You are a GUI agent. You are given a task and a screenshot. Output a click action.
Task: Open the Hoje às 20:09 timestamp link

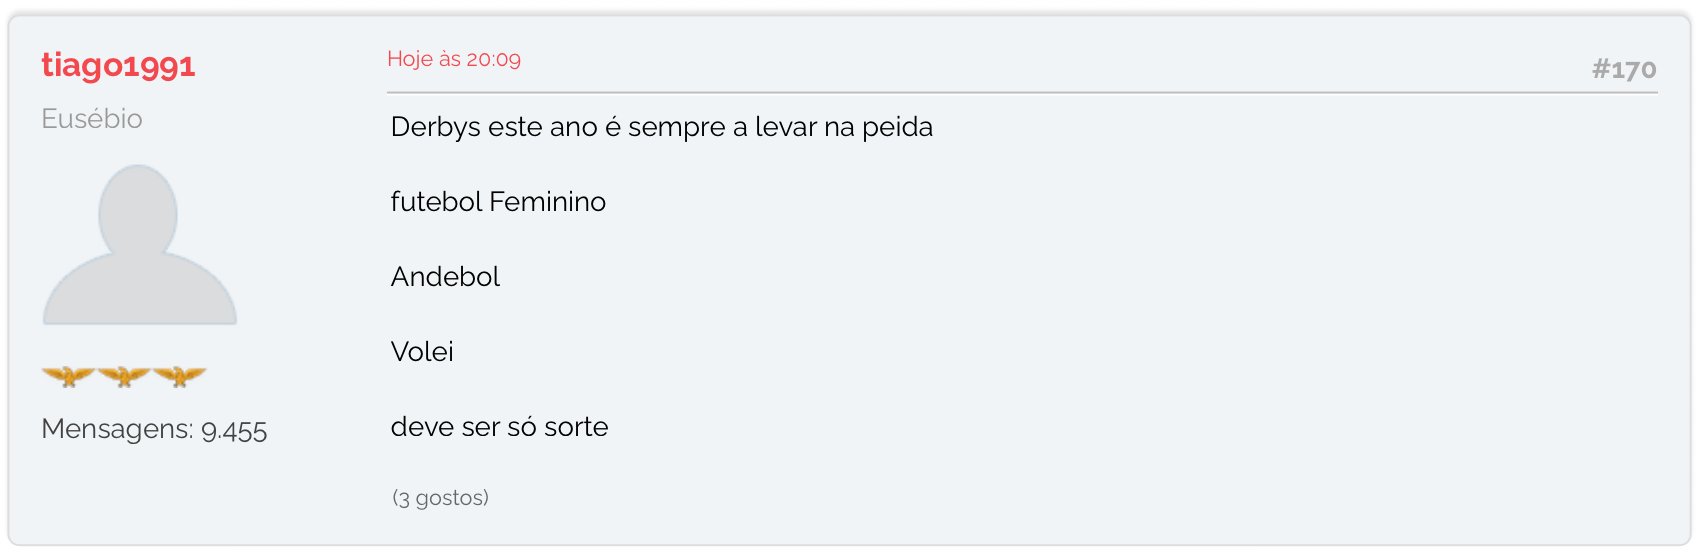(x=454, y=59)
